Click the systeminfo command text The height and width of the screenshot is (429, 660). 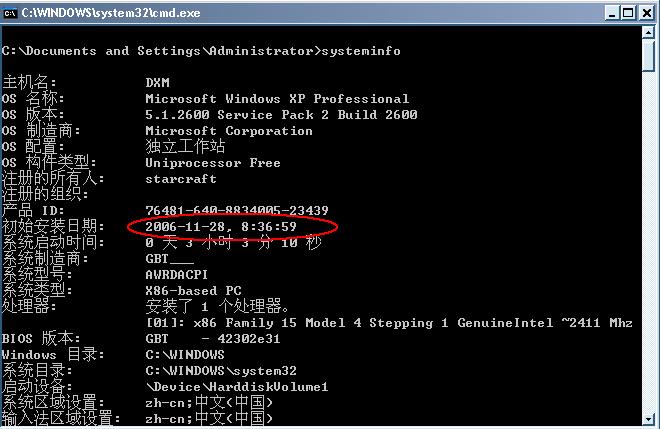coord(362,50)
